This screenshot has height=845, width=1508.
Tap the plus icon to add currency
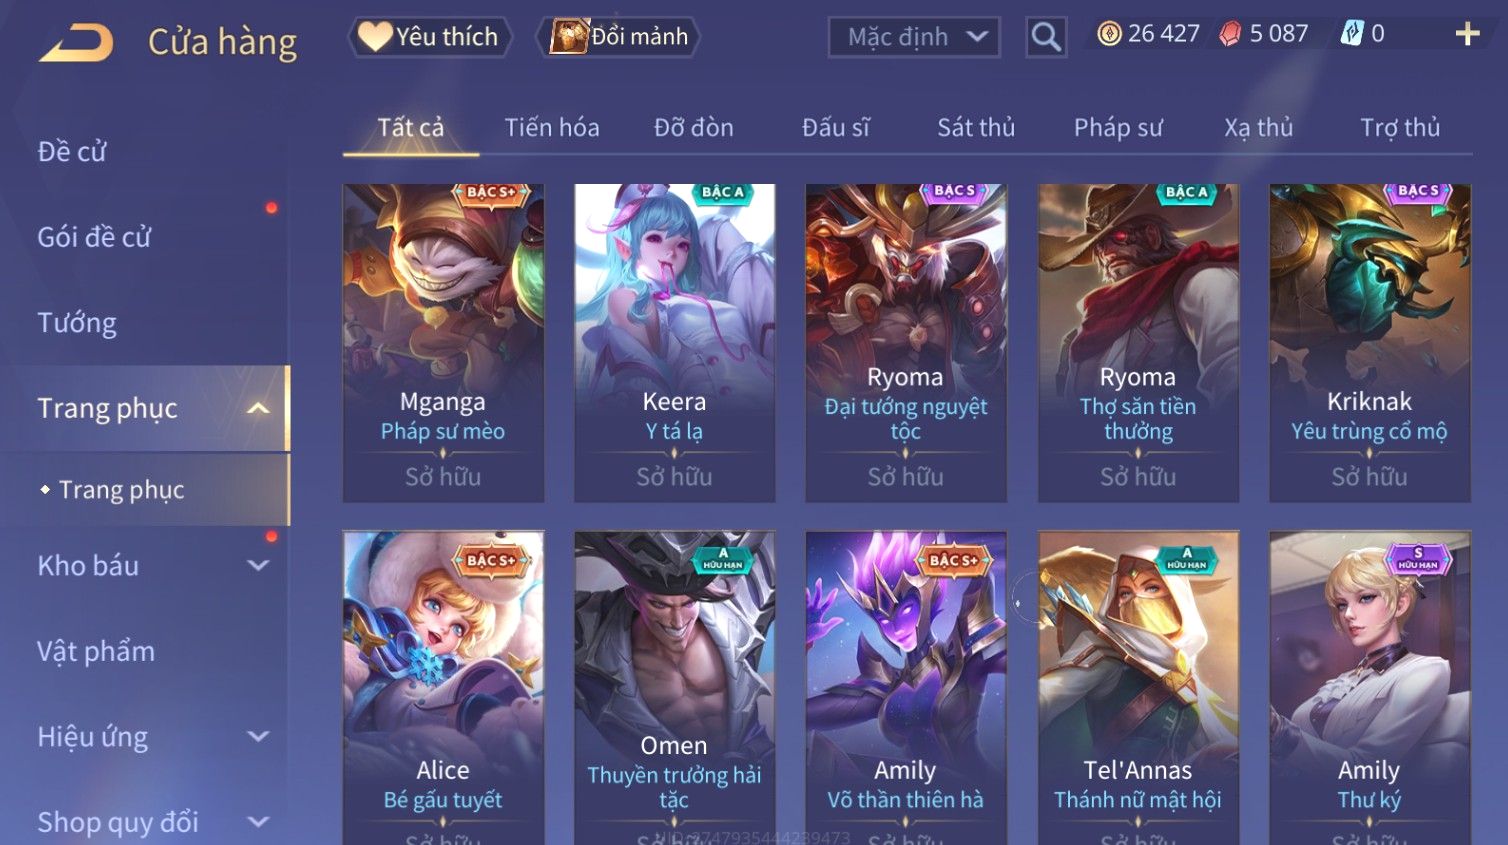point(1467,34)
